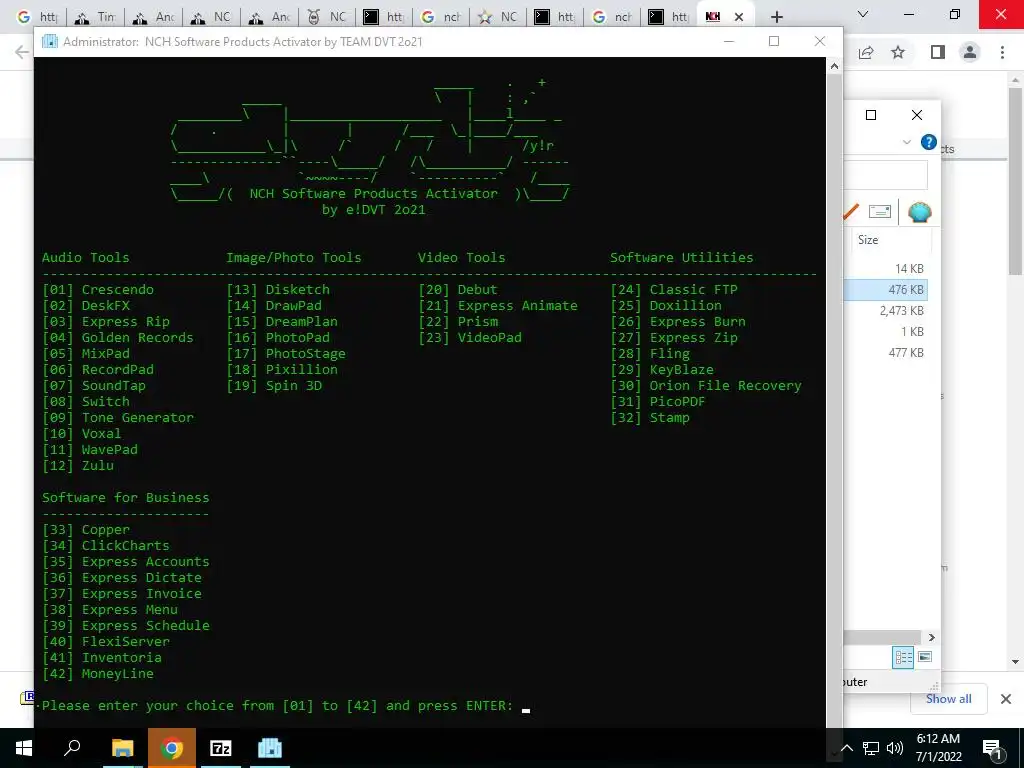Click Explorer horizontal scrollbar right arrow
The width and height of the screenshot is (1024, 768).
932,637
